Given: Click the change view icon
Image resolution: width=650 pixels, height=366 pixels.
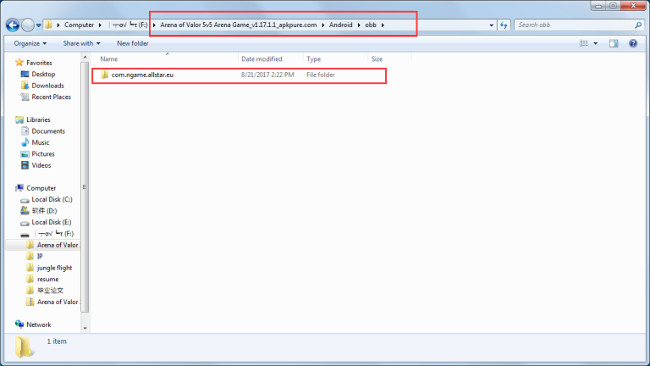Looking at the screenshot, I should (x=584, y=44).
